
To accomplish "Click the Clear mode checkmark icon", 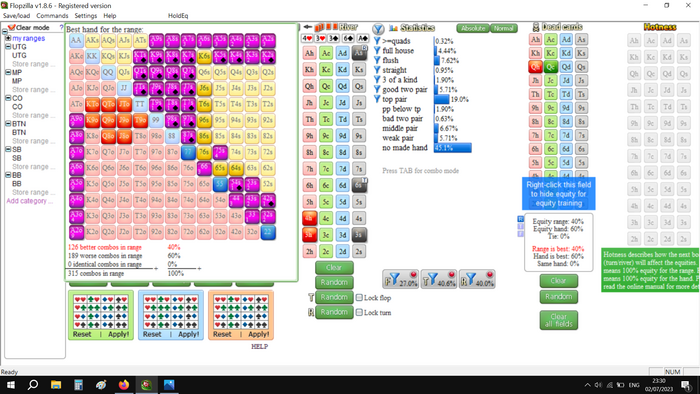I will pos(12,27).
